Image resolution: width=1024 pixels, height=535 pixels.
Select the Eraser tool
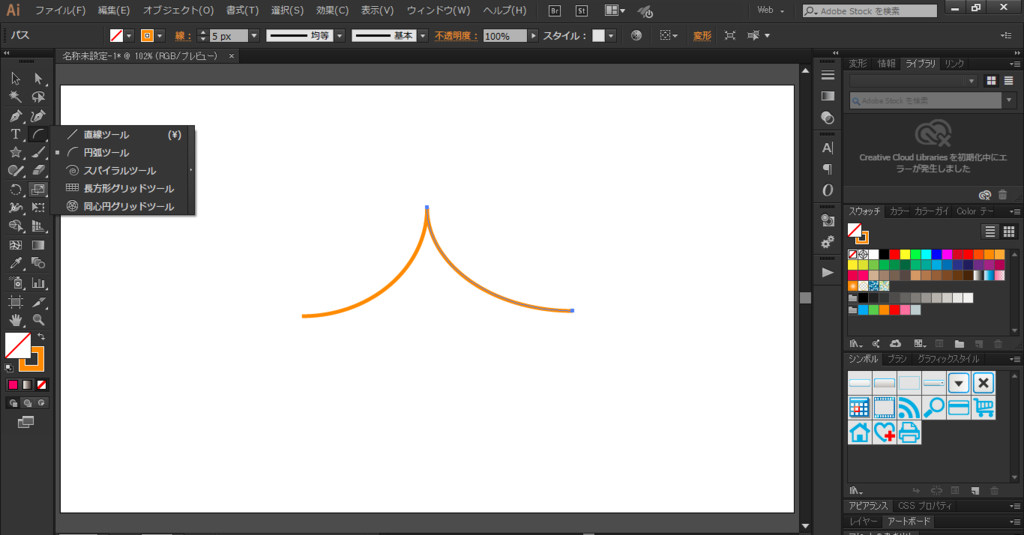tap(38, 170)
